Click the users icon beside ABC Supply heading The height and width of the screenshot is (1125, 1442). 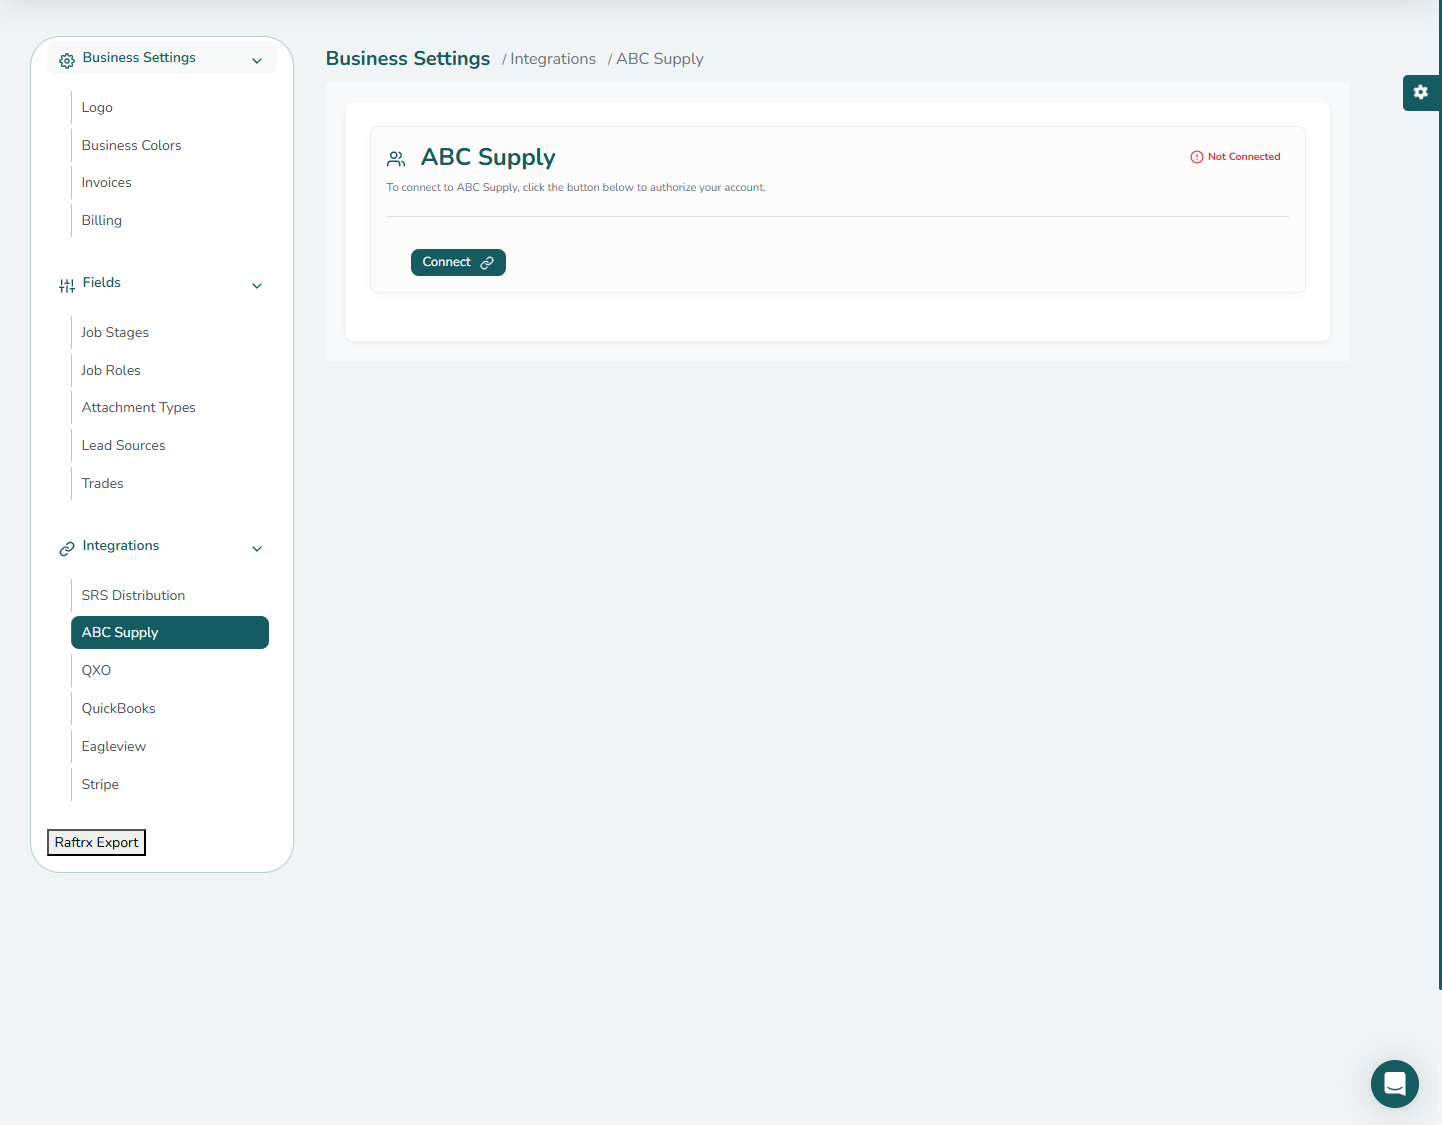click(x=396, y=159)
